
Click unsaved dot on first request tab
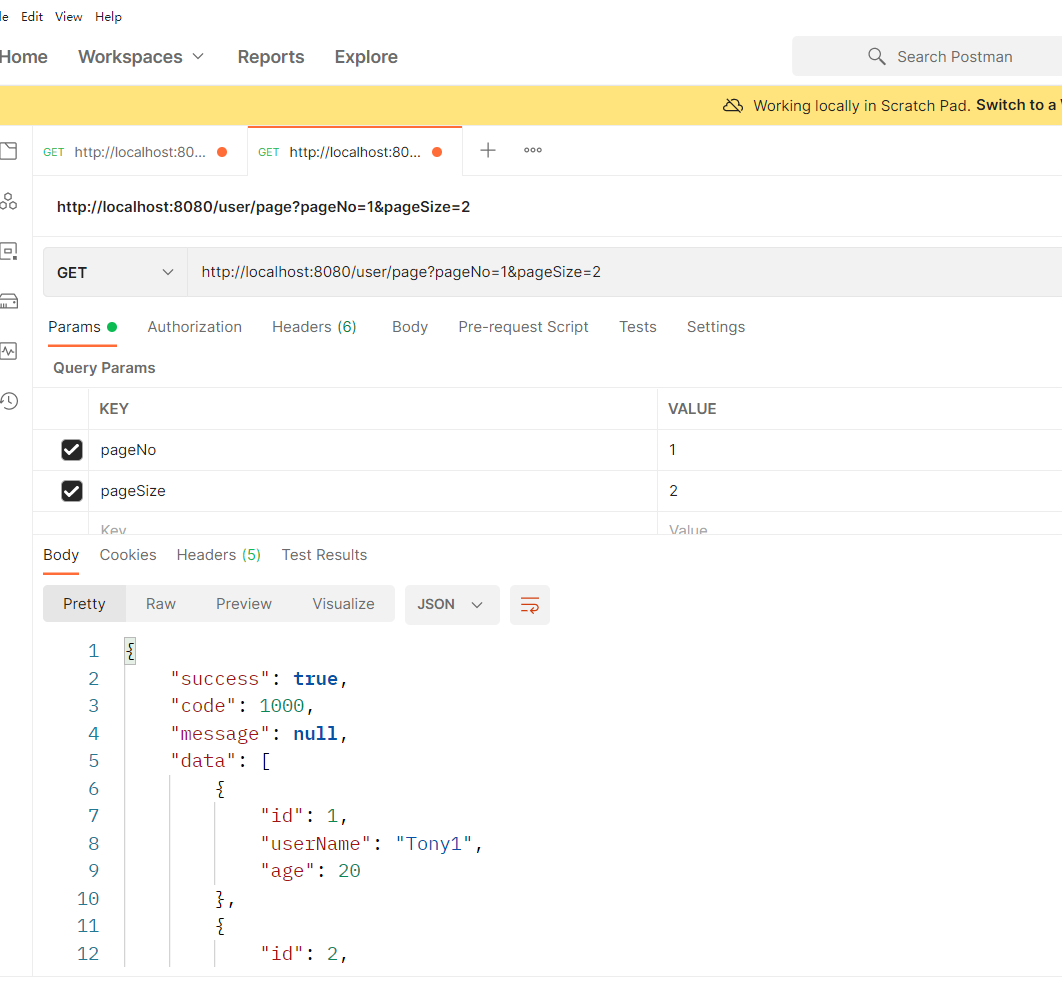[222, 152]
